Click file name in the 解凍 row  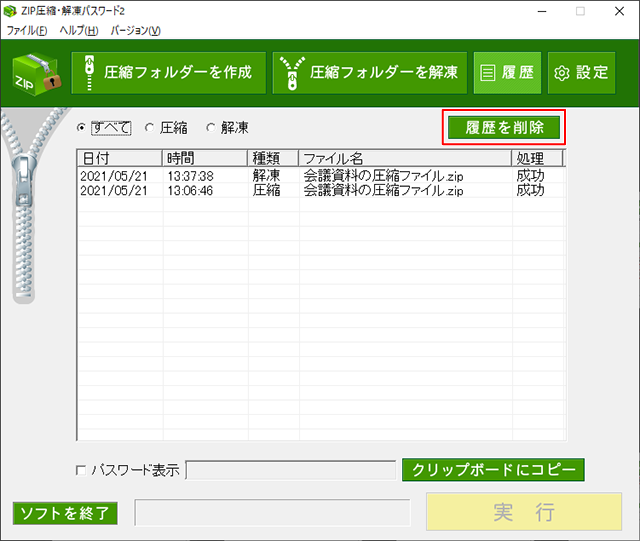point(383,176)
